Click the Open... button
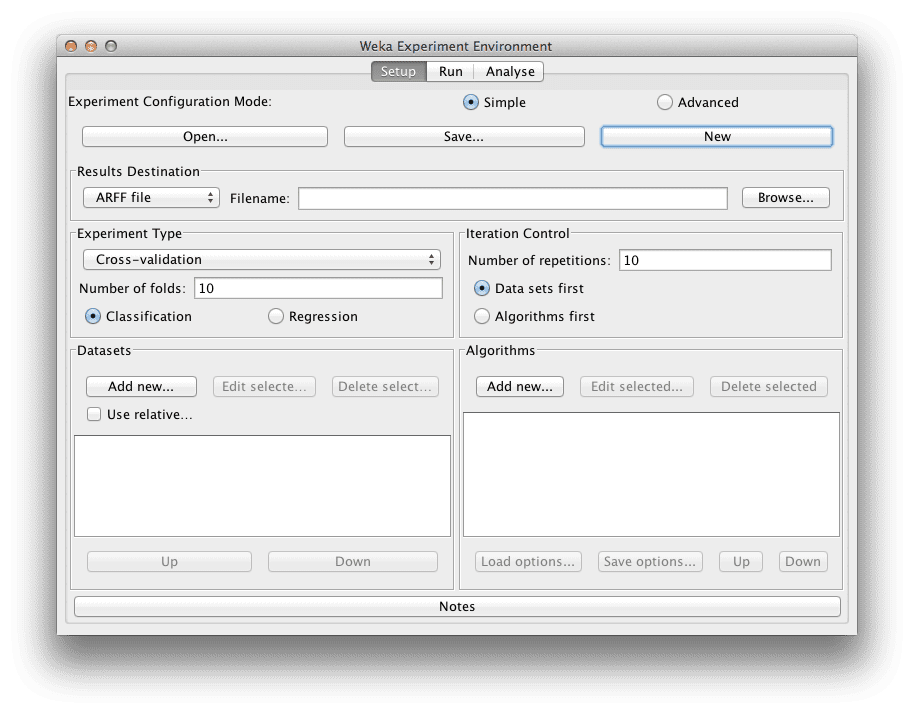Viewport: 914px width, 714px height. tap(205, 137)
